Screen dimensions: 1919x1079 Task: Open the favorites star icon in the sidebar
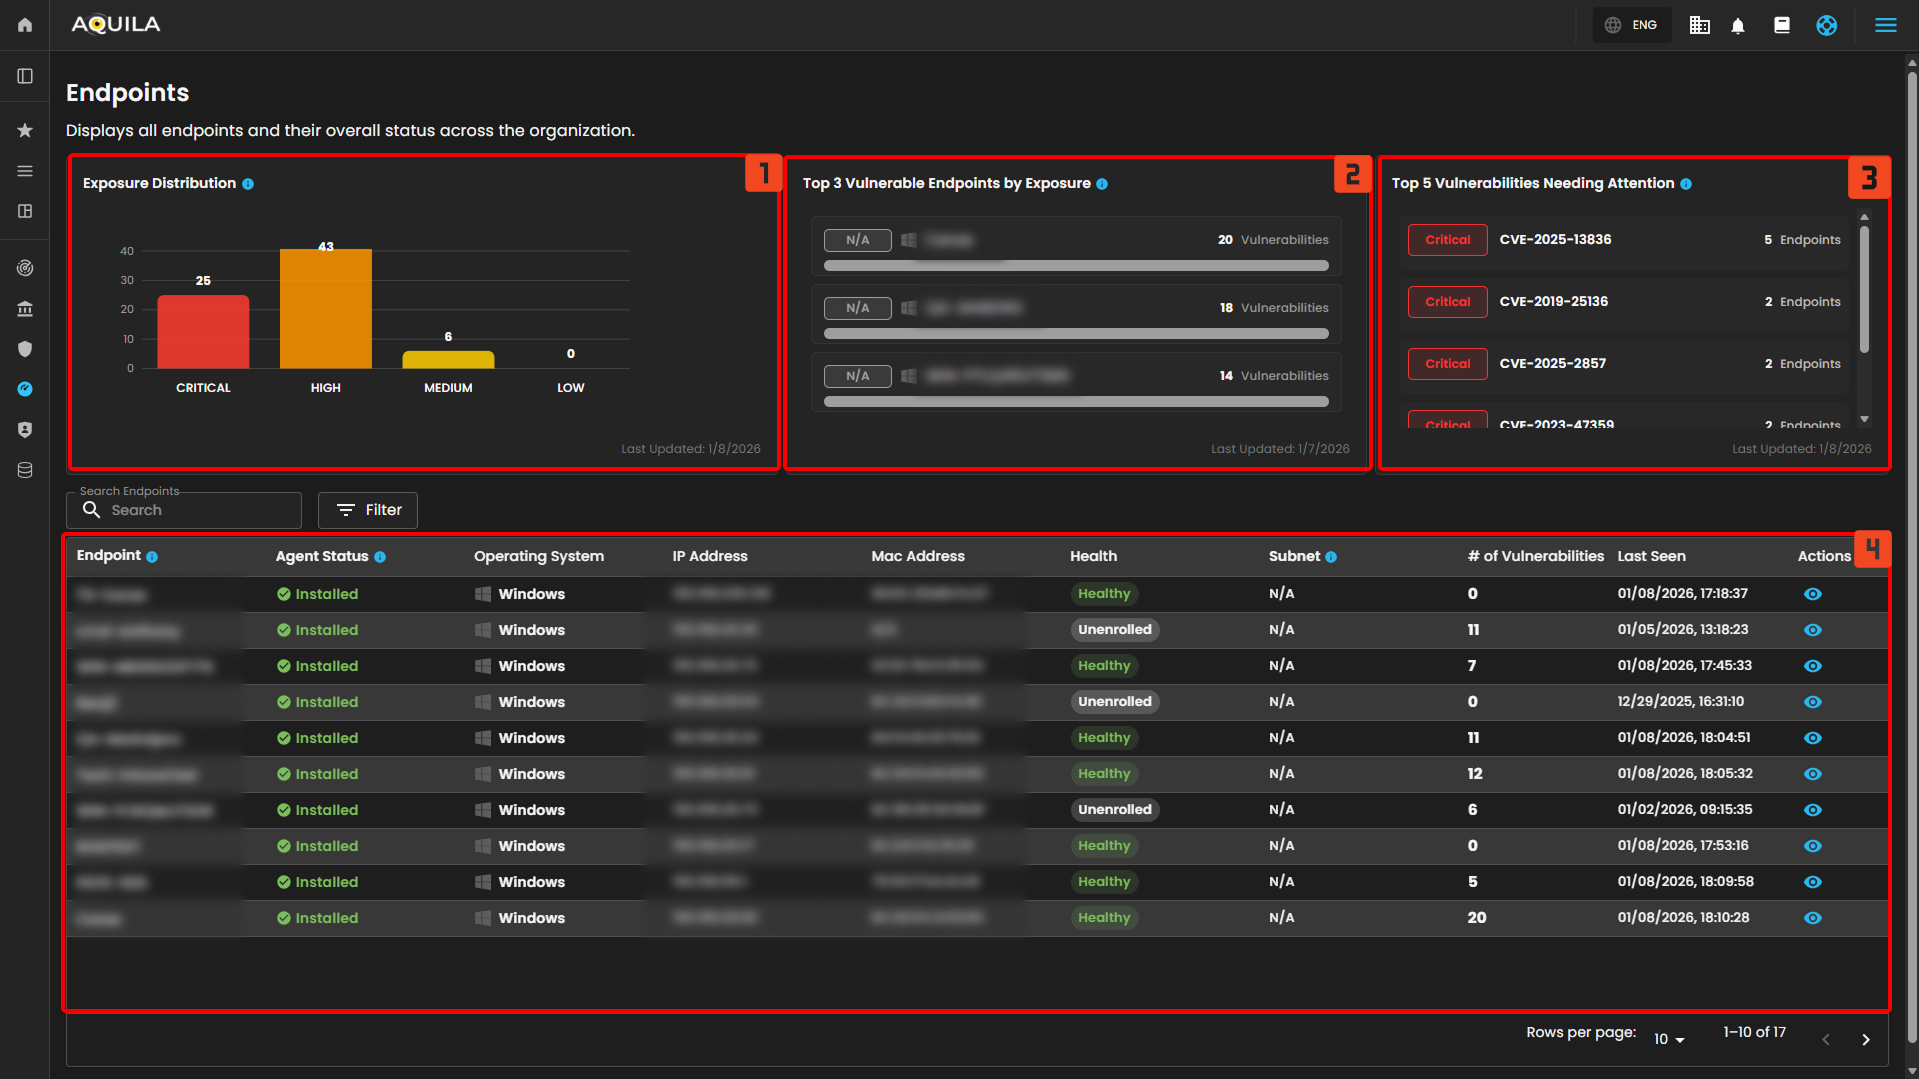[x=25, y=130]
